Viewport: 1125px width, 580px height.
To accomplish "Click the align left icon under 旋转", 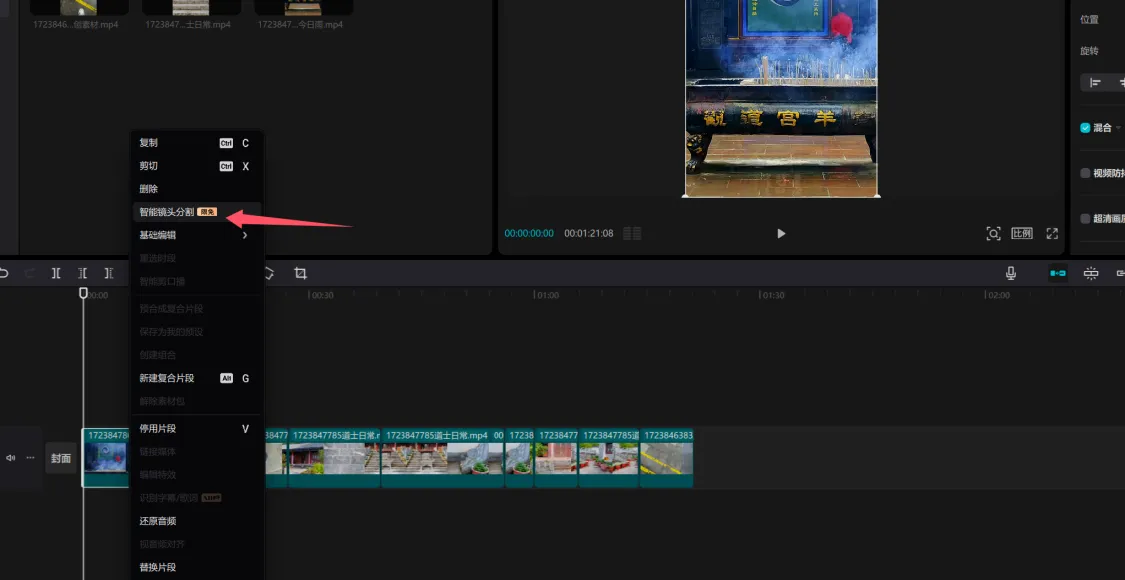I will (1095, 83).
